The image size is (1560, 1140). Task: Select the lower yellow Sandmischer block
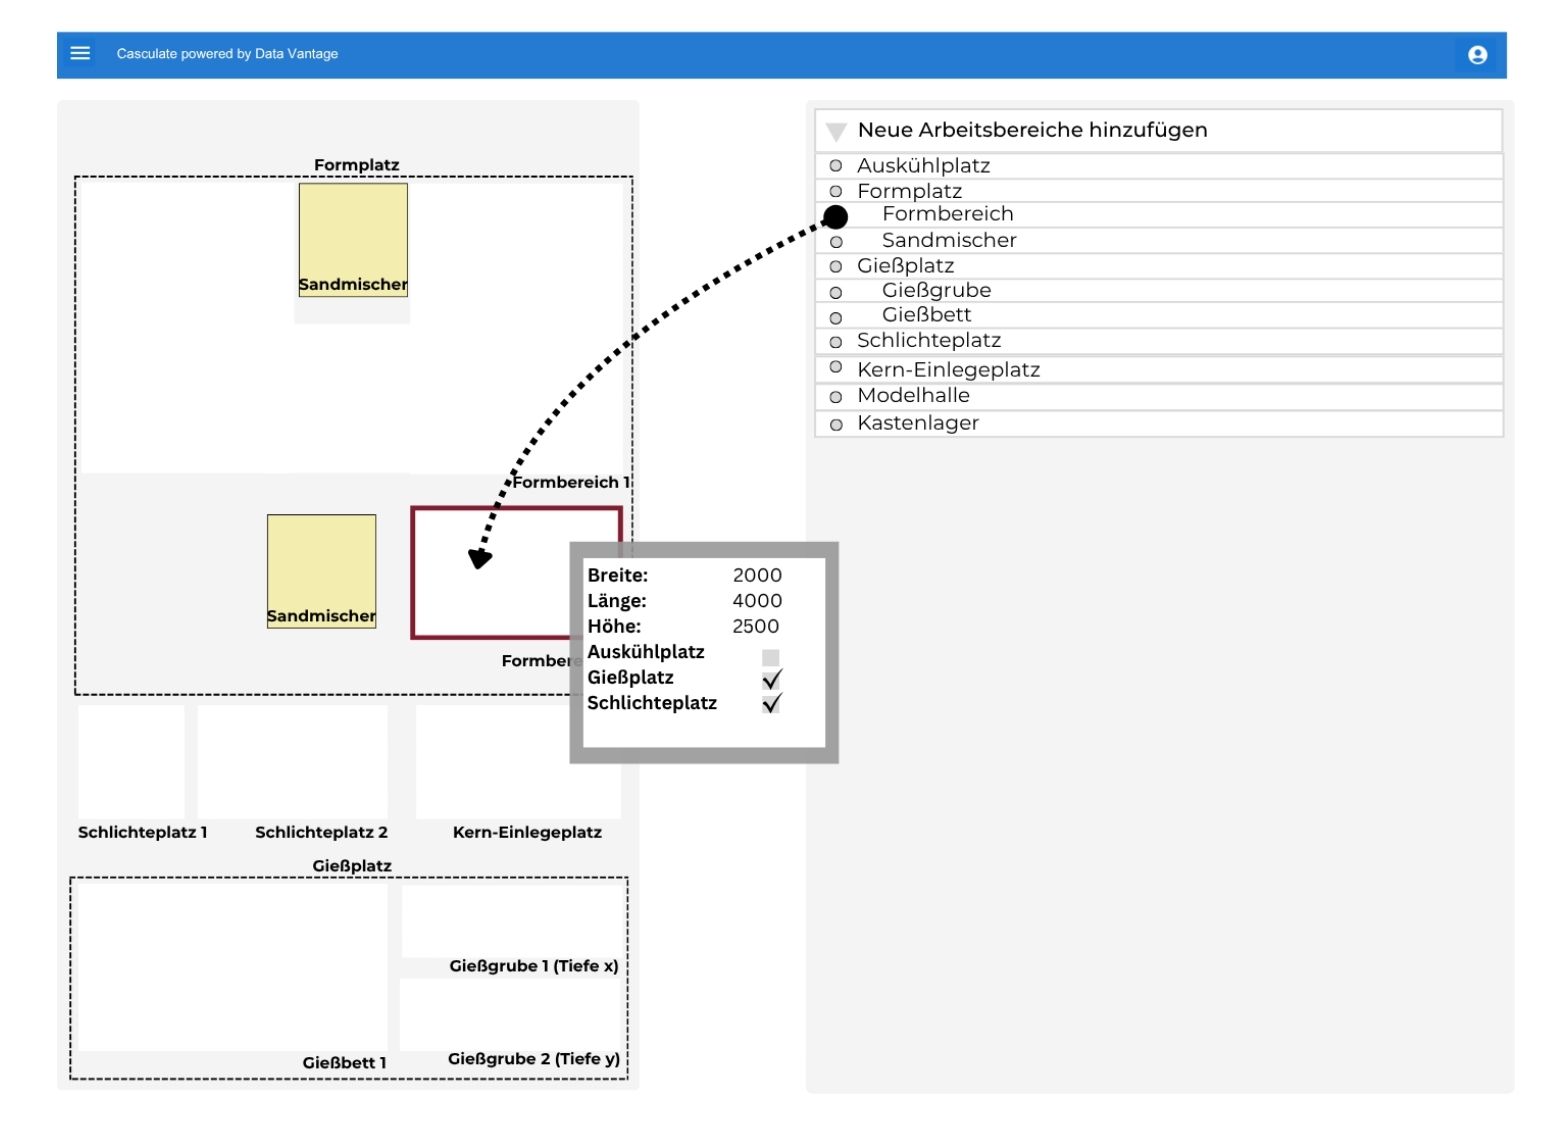point(321,570)
